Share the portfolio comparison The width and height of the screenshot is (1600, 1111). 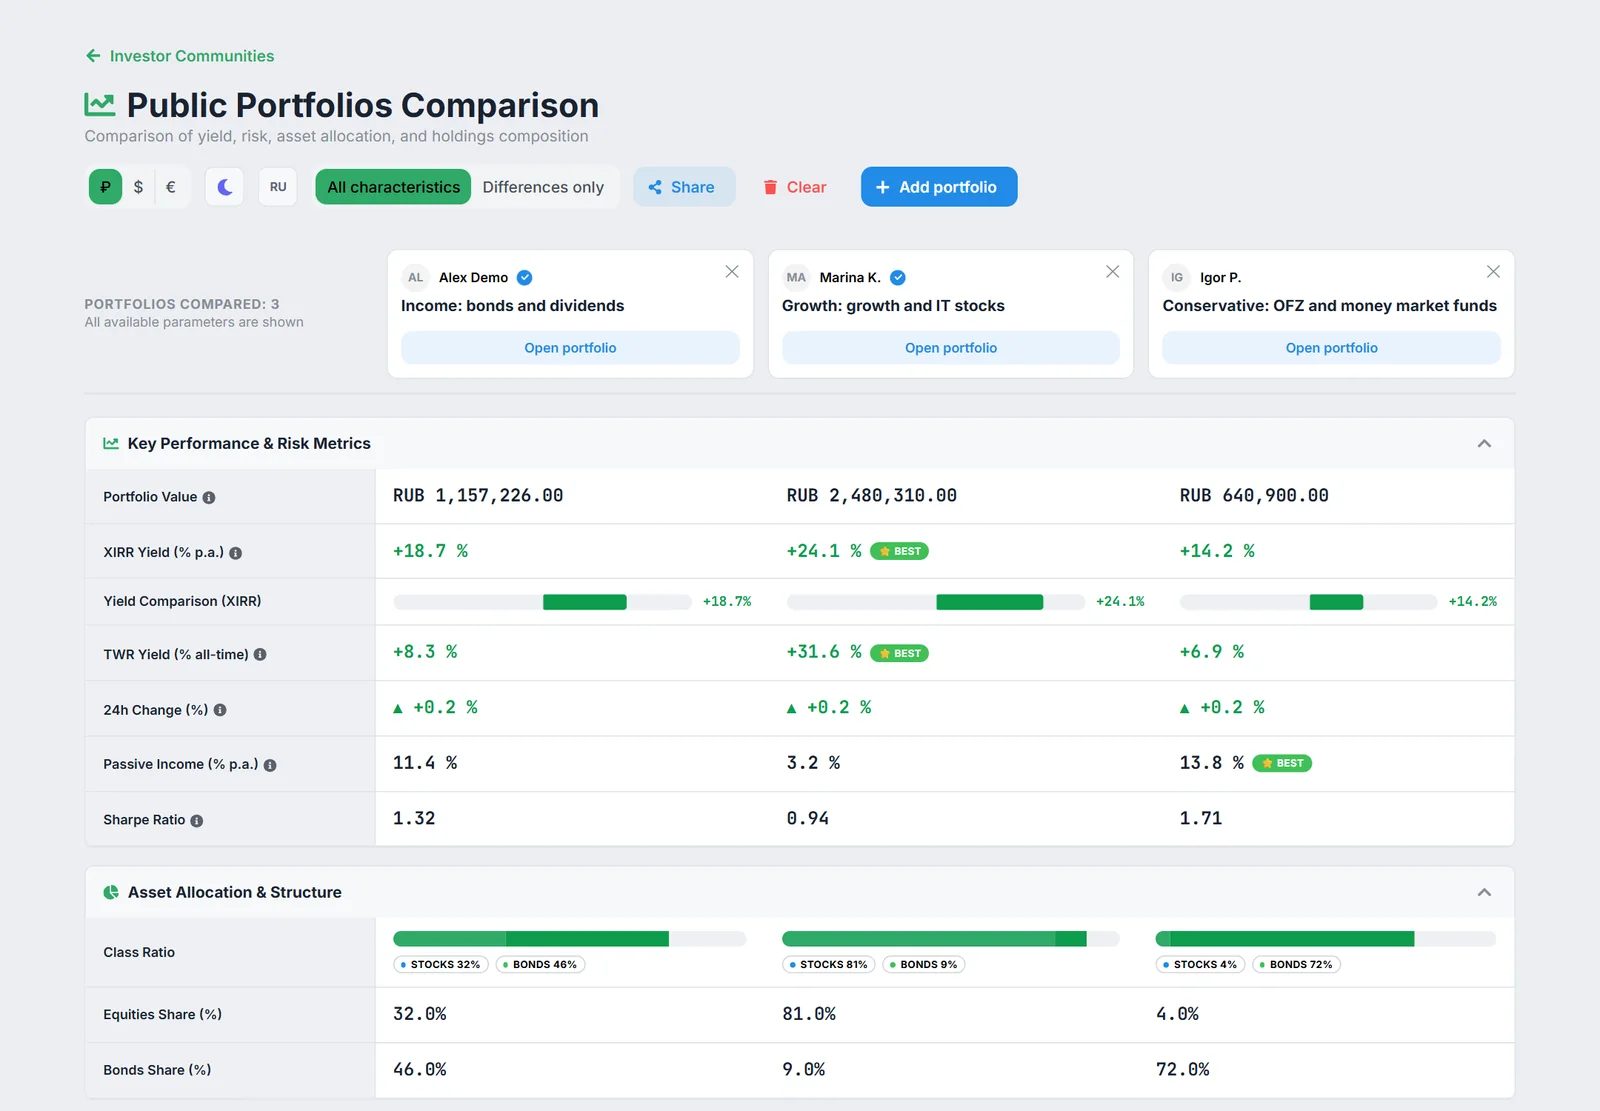[x=684, y=187]
